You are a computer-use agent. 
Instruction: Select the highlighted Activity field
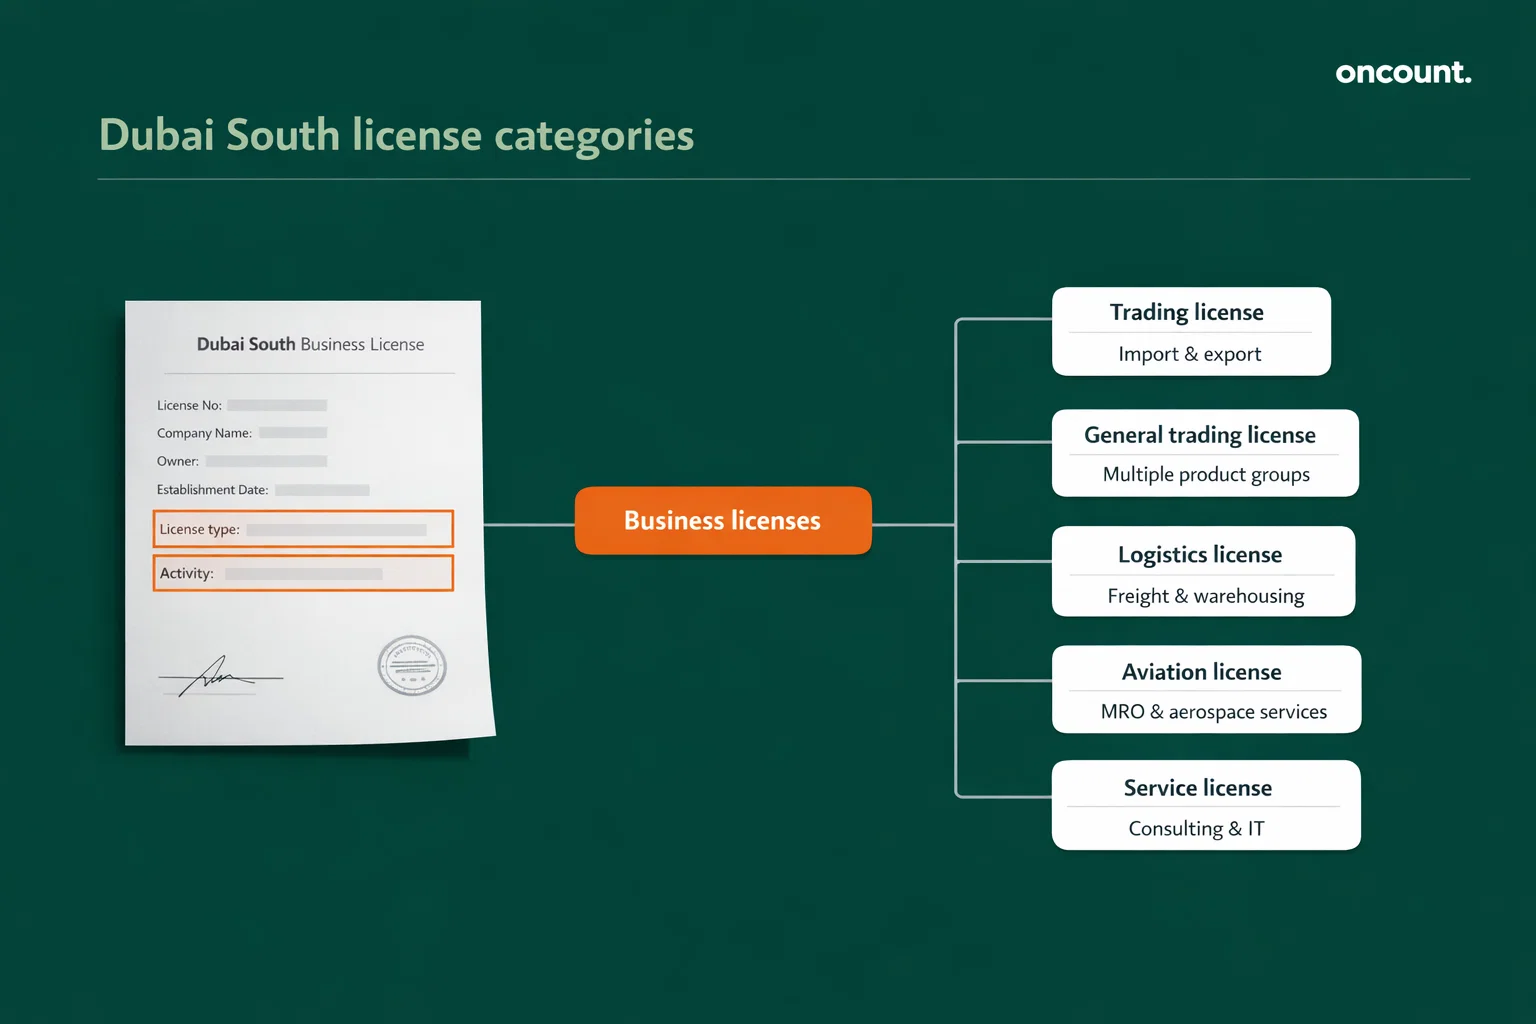coord(303,573)
